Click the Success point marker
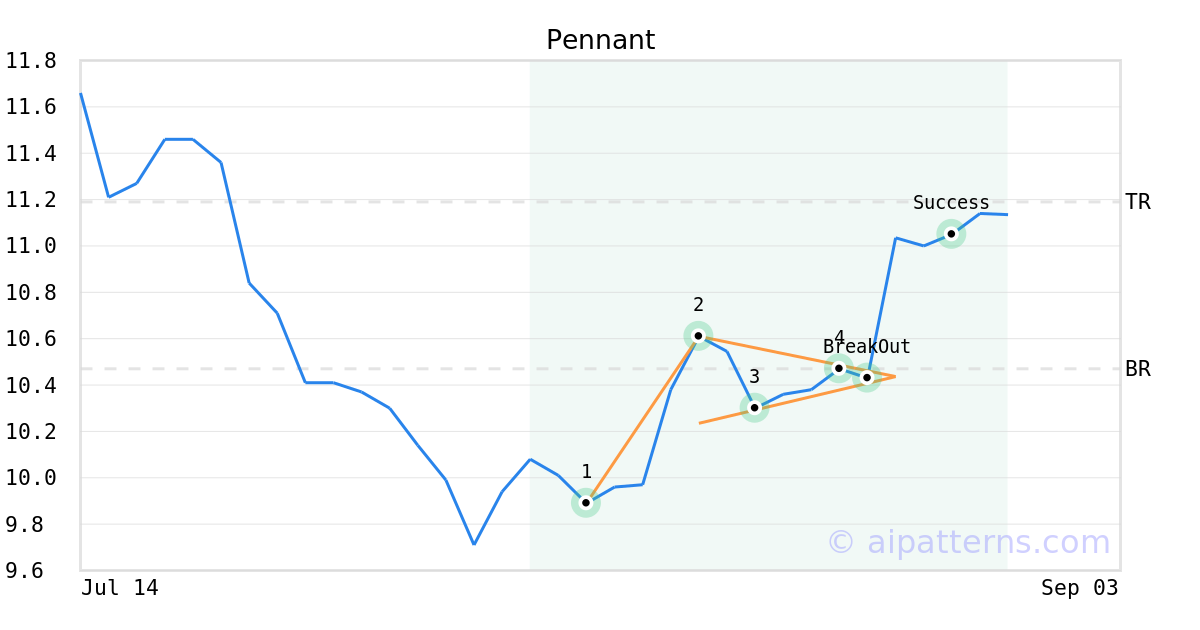1200x630 pixels. (x=951, y=234)
